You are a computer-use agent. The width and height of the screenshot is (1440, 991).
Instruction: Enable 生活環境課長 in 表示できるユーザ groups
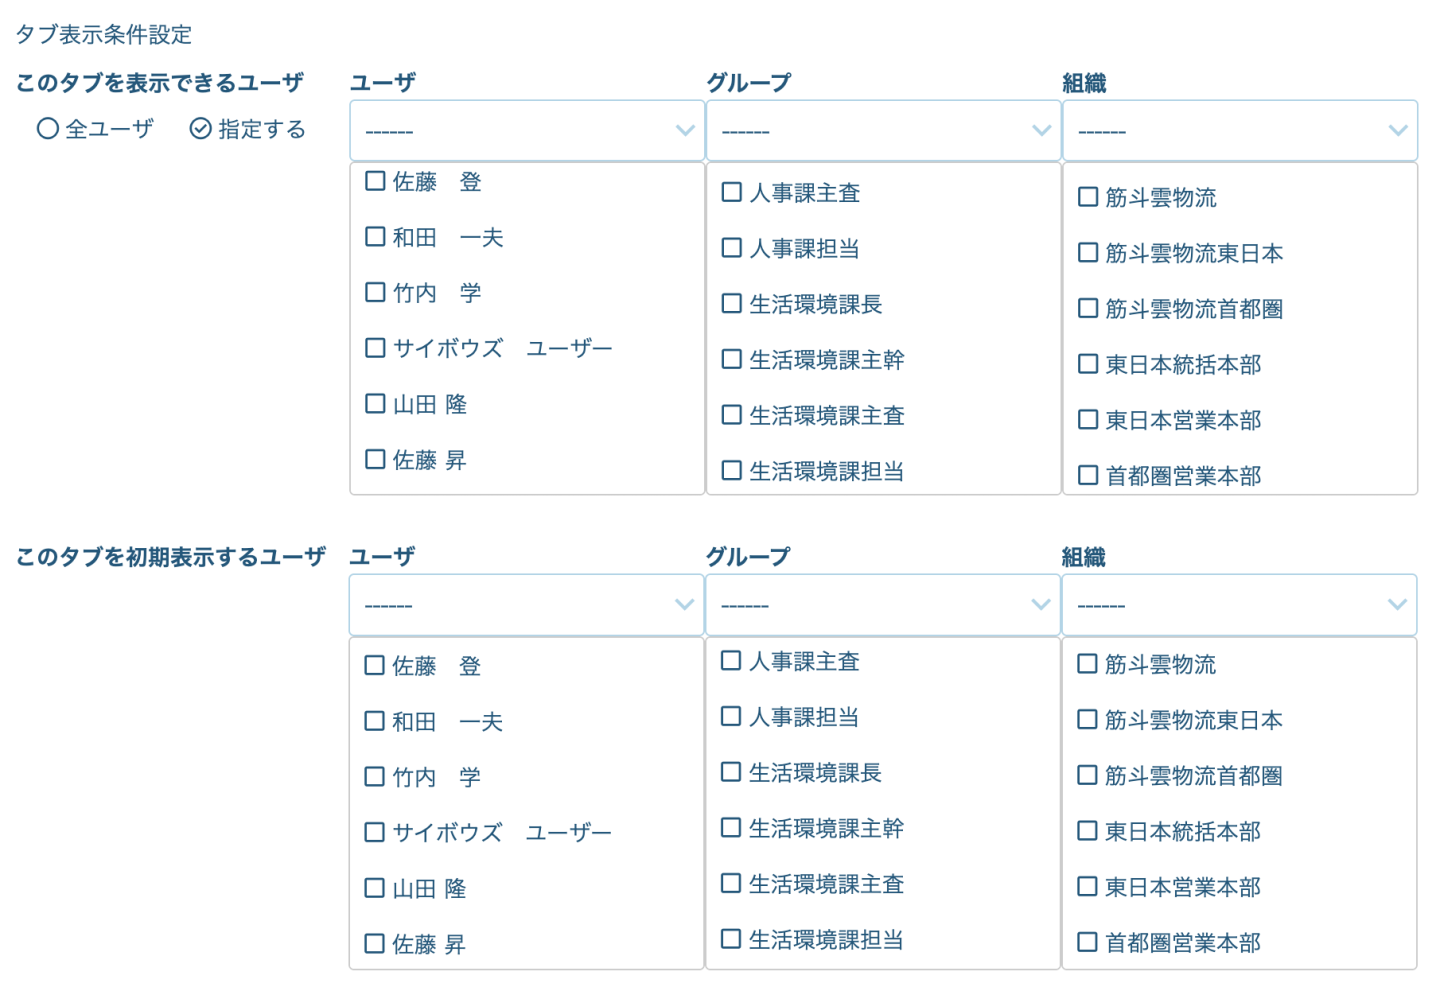(732, 303)
